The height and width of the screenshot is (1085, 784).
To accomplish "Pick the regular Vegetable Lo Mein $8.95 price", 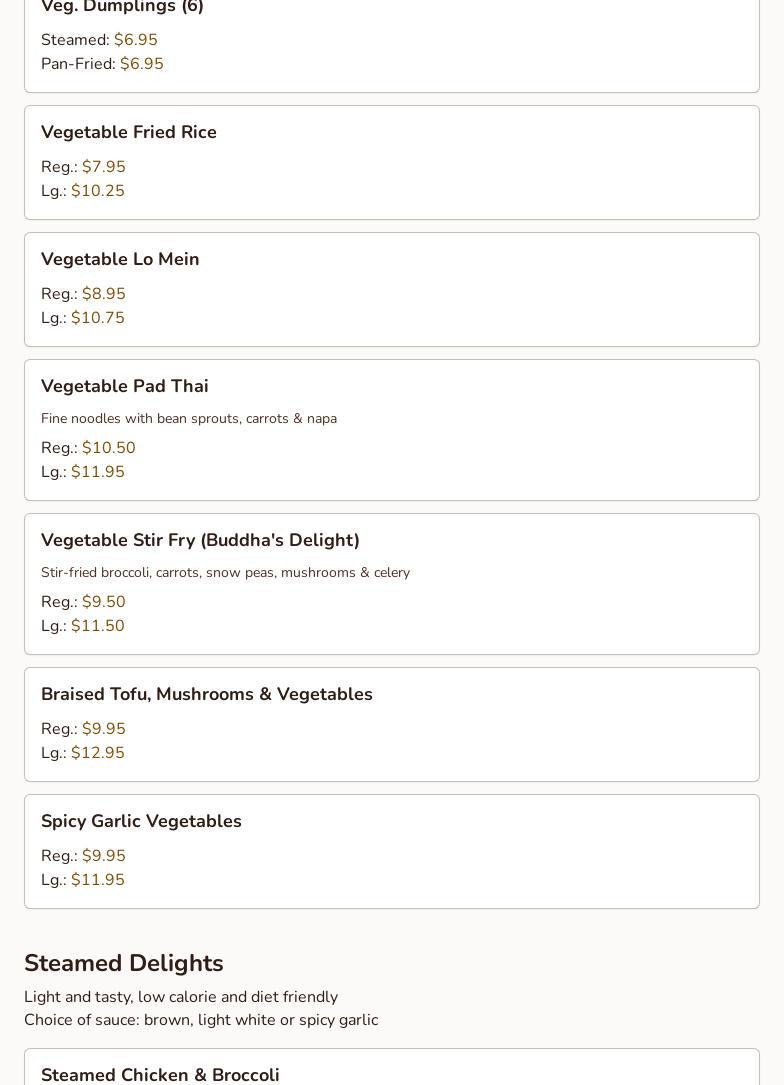I will click(104, 294).
